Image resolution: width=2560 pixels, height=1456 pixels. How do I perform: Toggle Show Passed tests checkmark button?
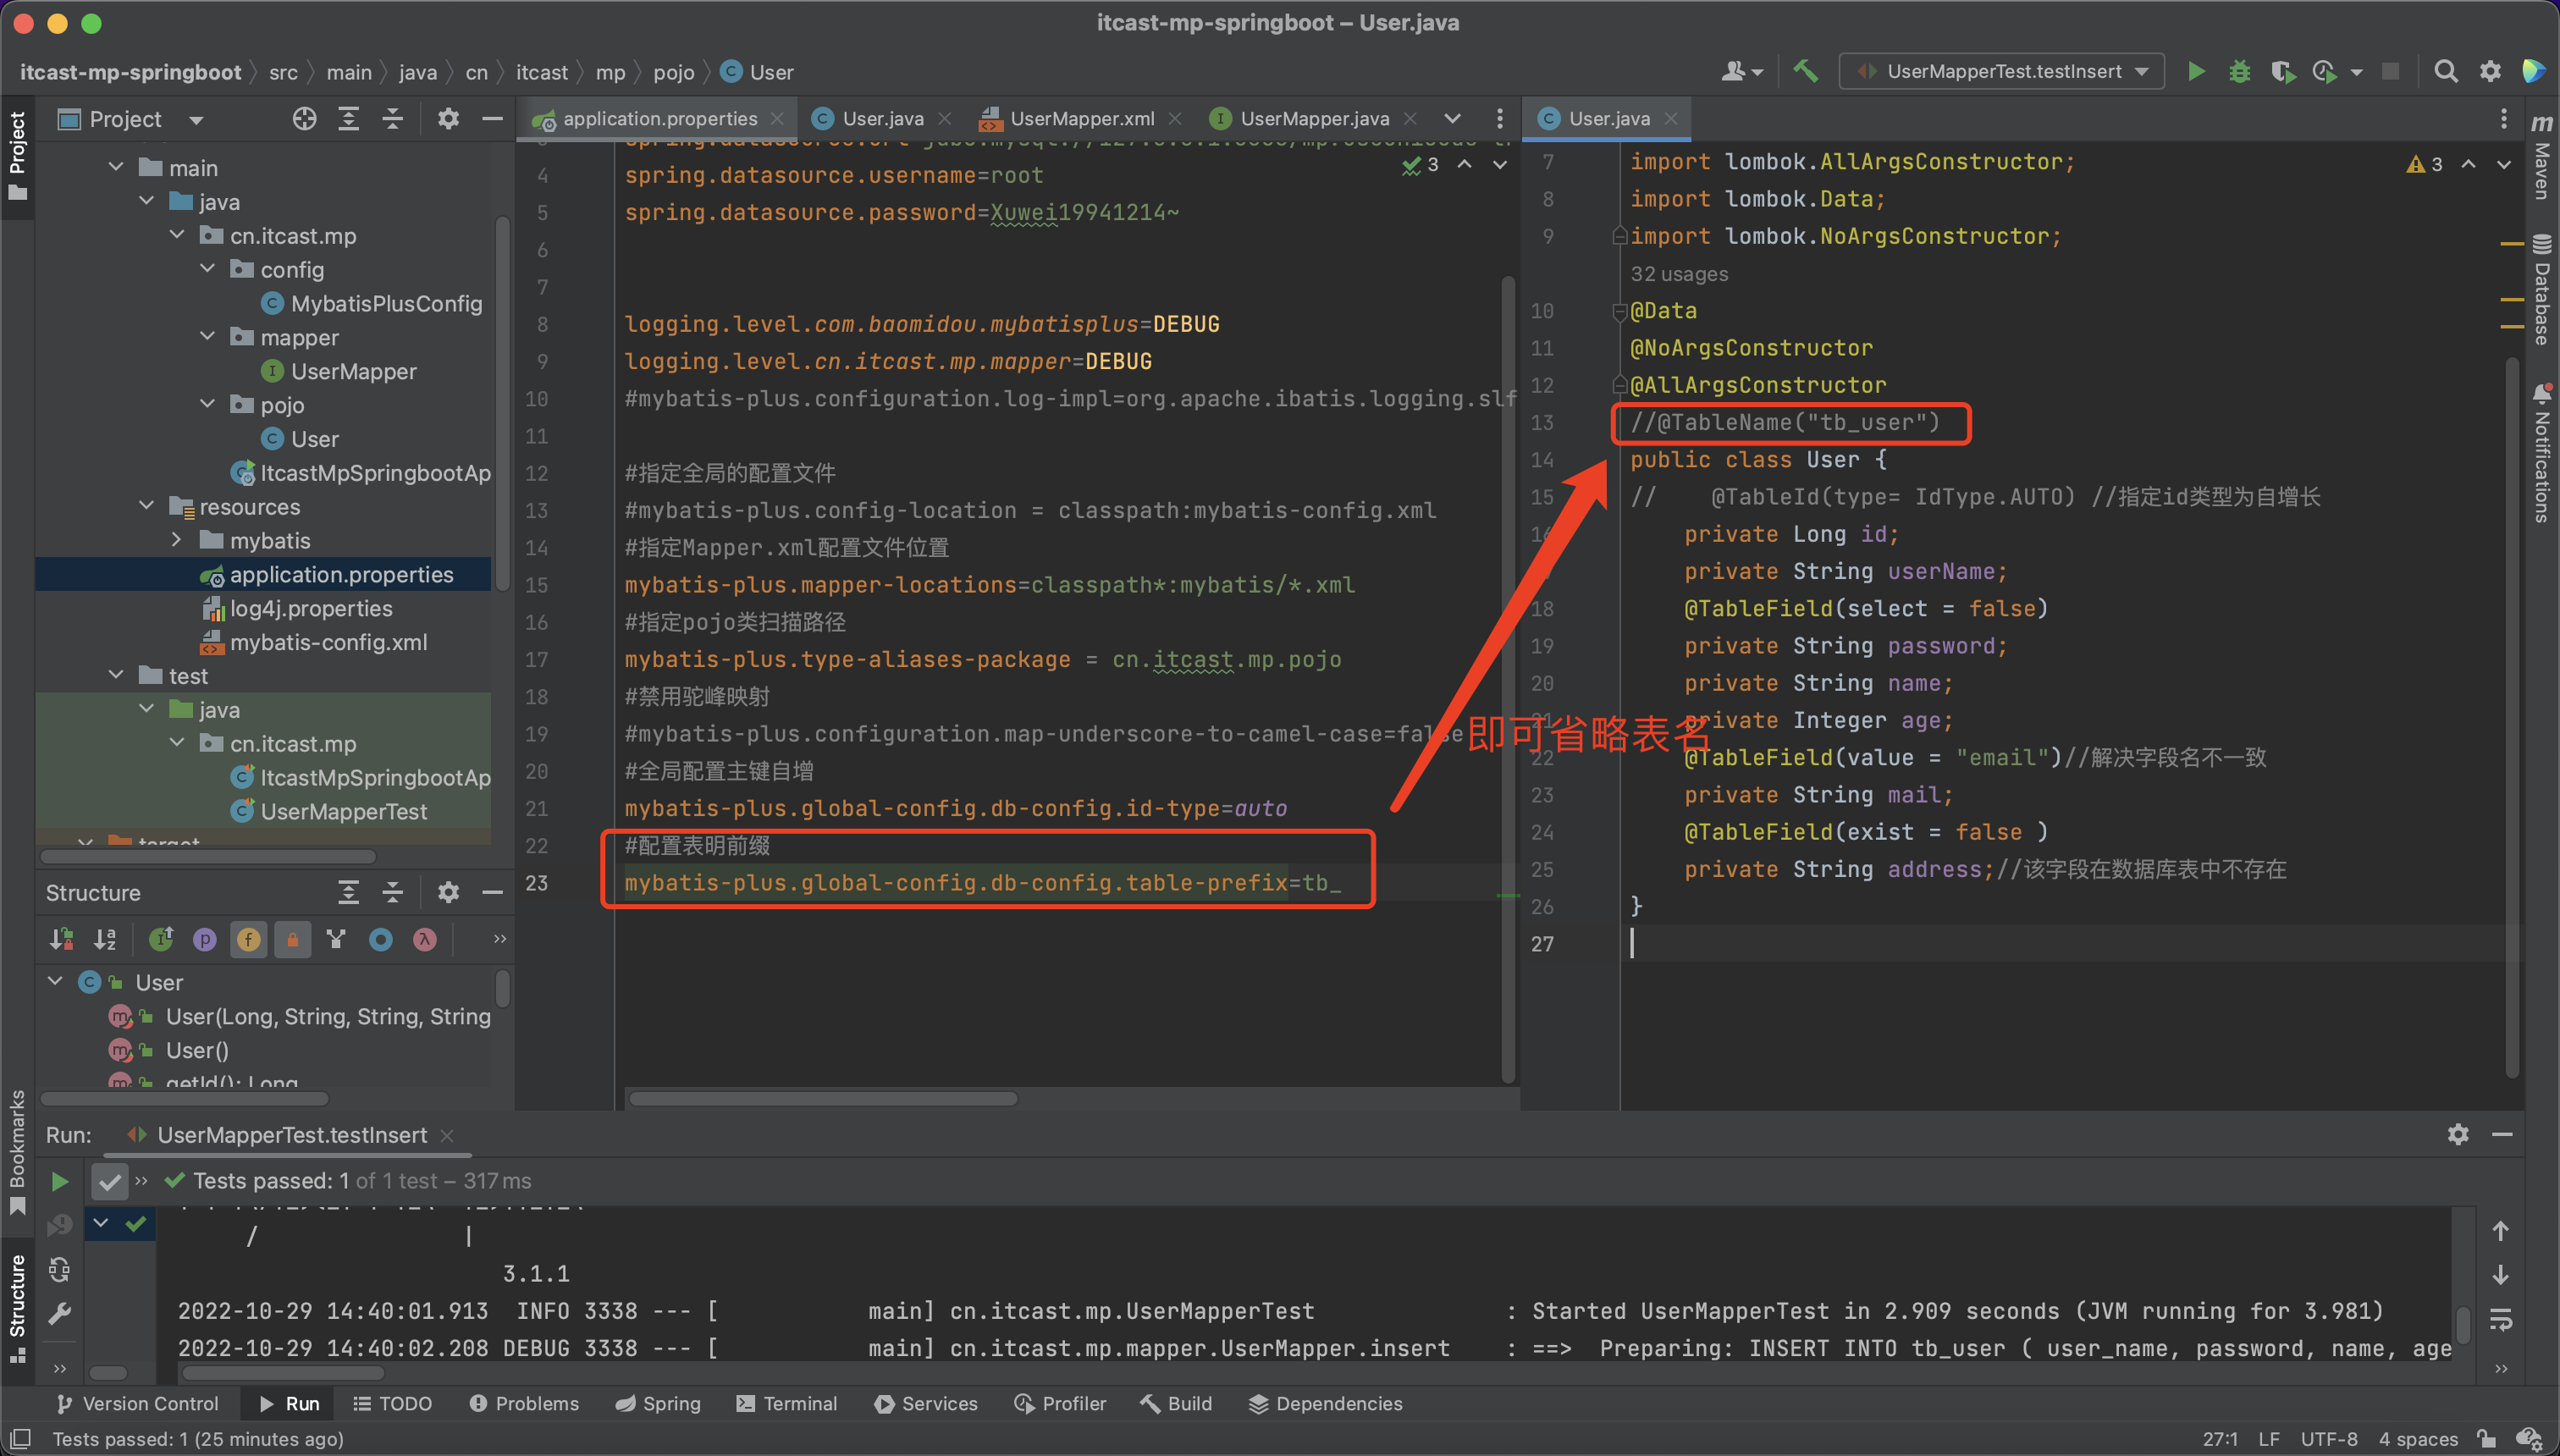pyautogui.click(x=109, y=1181)
